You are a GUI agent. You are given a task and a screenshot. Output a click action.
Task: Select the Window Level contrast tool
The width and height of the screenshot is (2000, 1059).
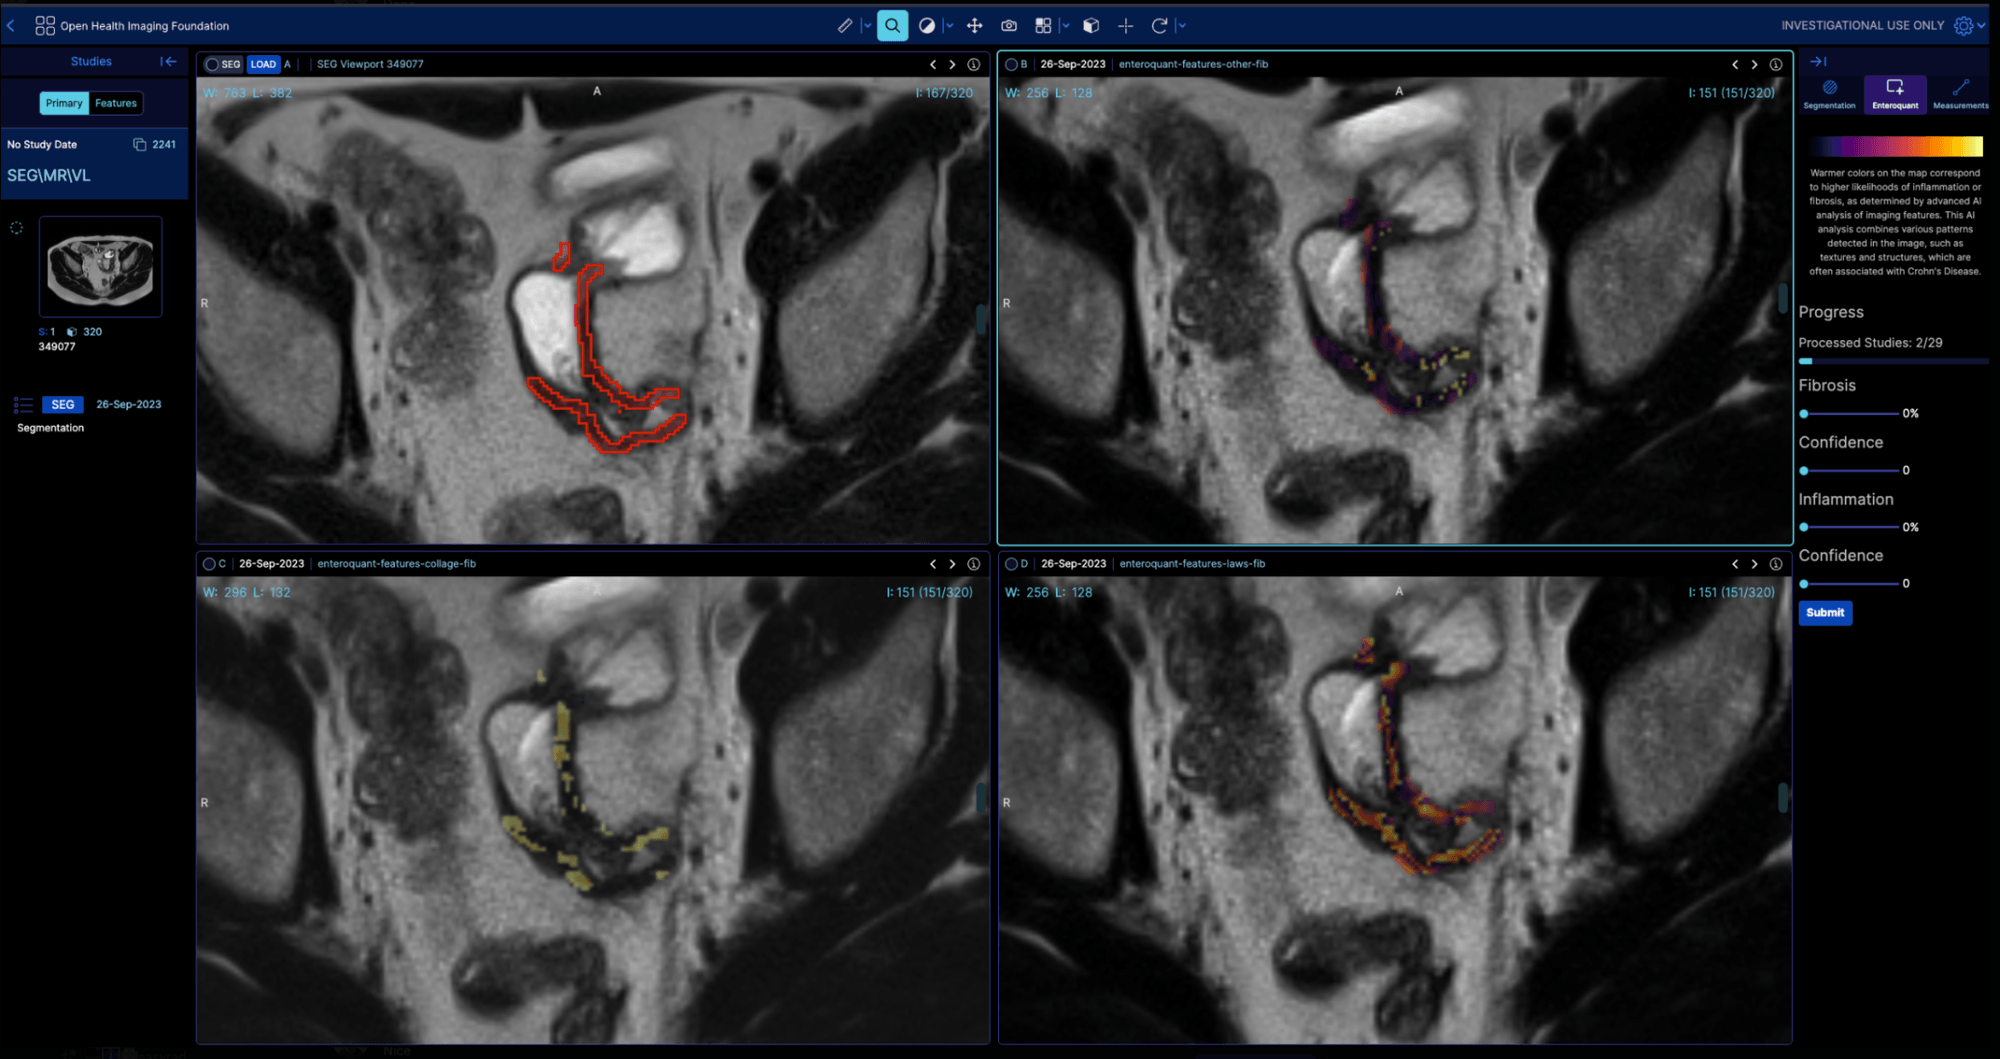pyautogui.click(x=927, y=26)
